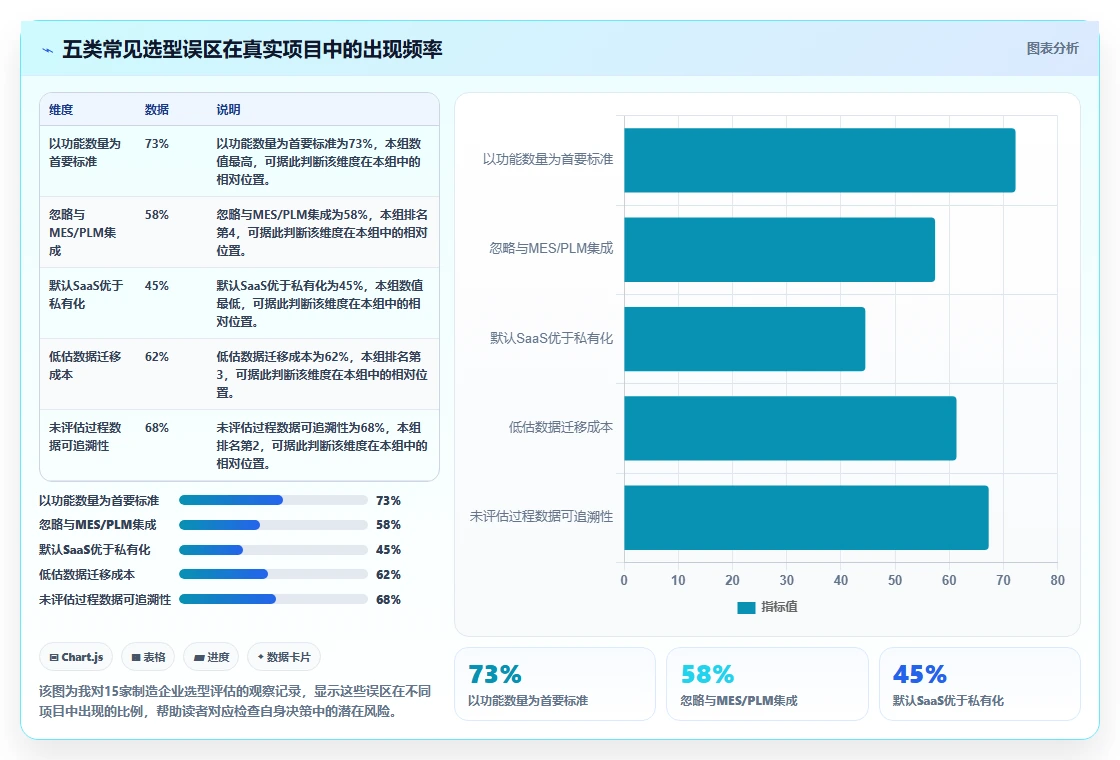
Task: Open the 58% data card
Action: pos(767,684)
